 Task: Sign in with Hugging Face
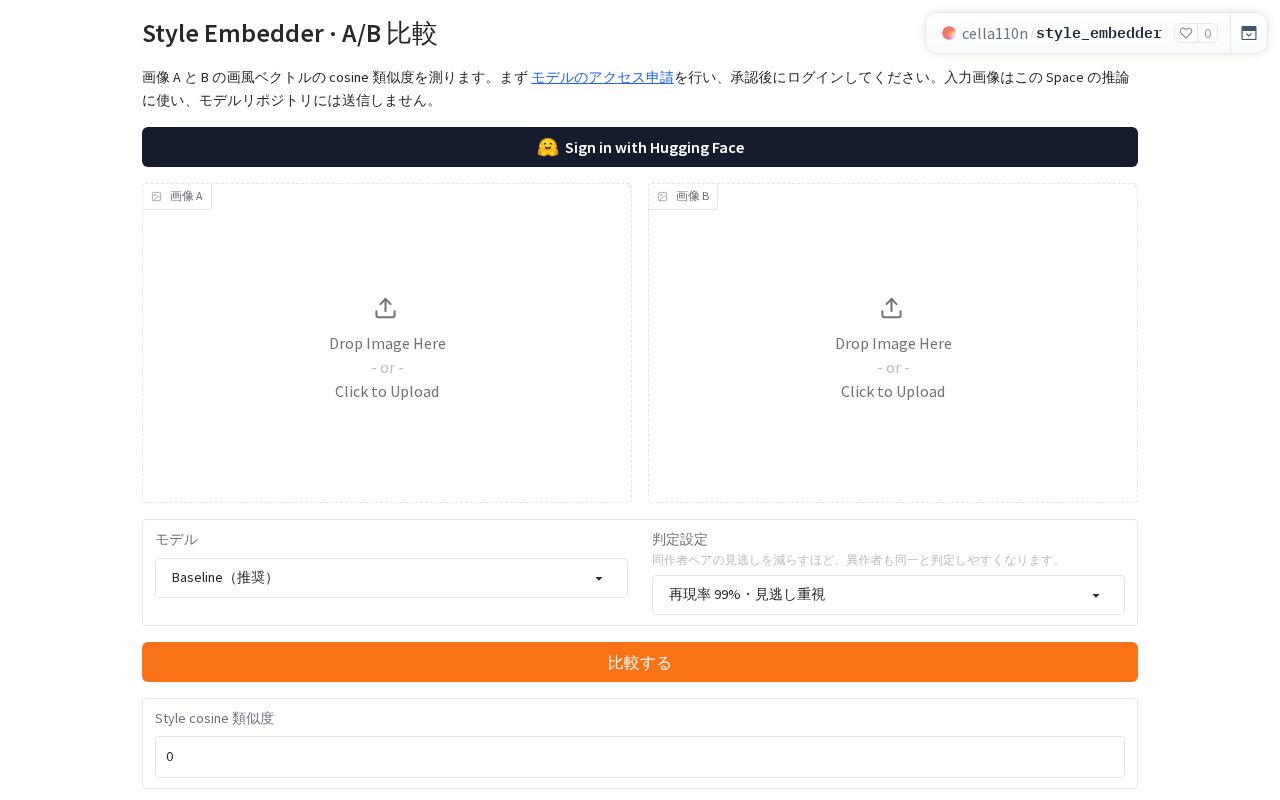pyautogui.click(x=640, y=147)
